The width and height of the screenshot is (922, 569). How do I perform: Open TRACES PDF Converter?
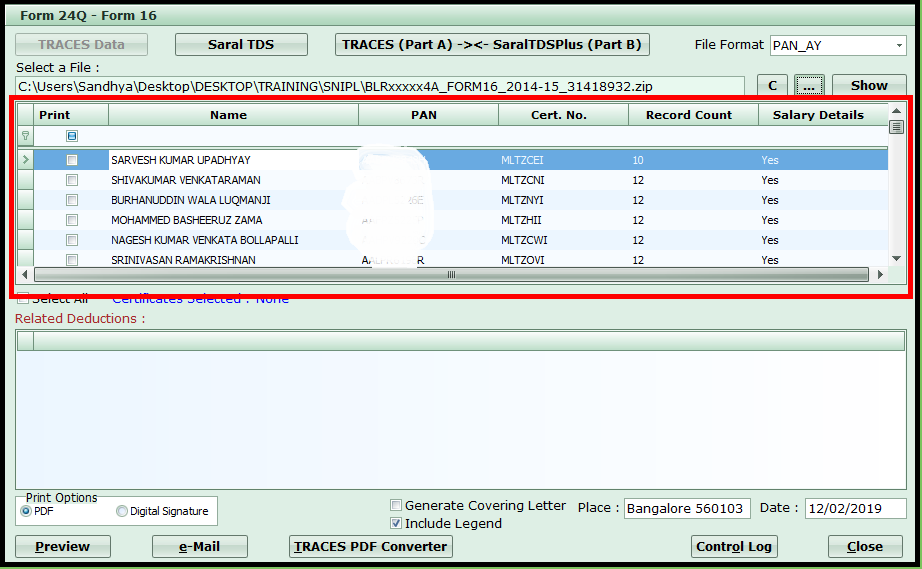pos(371,547)
